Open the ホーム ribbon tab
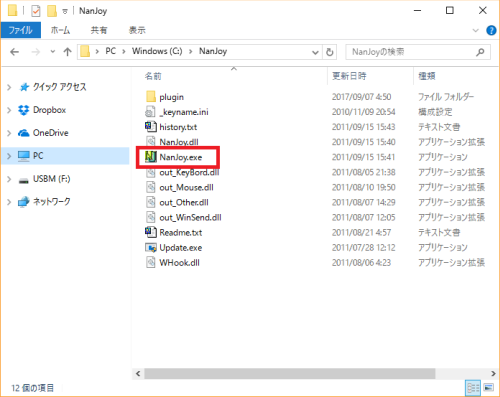The image size is (500, 397). tap(60, 30)
